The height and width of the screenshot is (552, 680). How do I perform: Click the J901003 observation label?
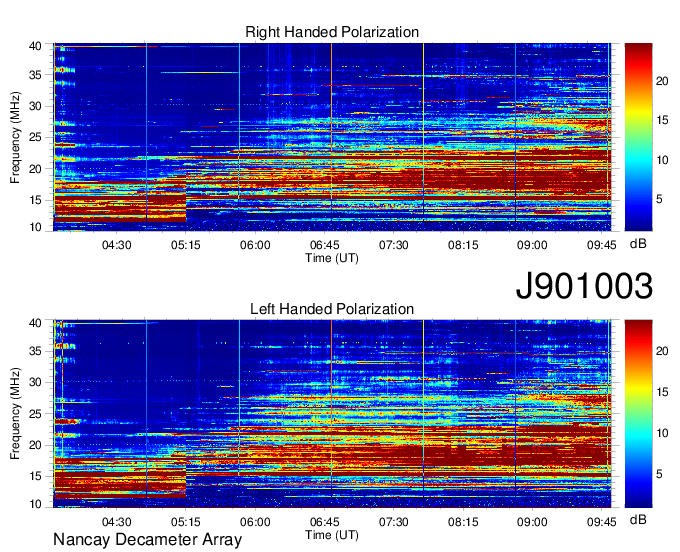584,285
